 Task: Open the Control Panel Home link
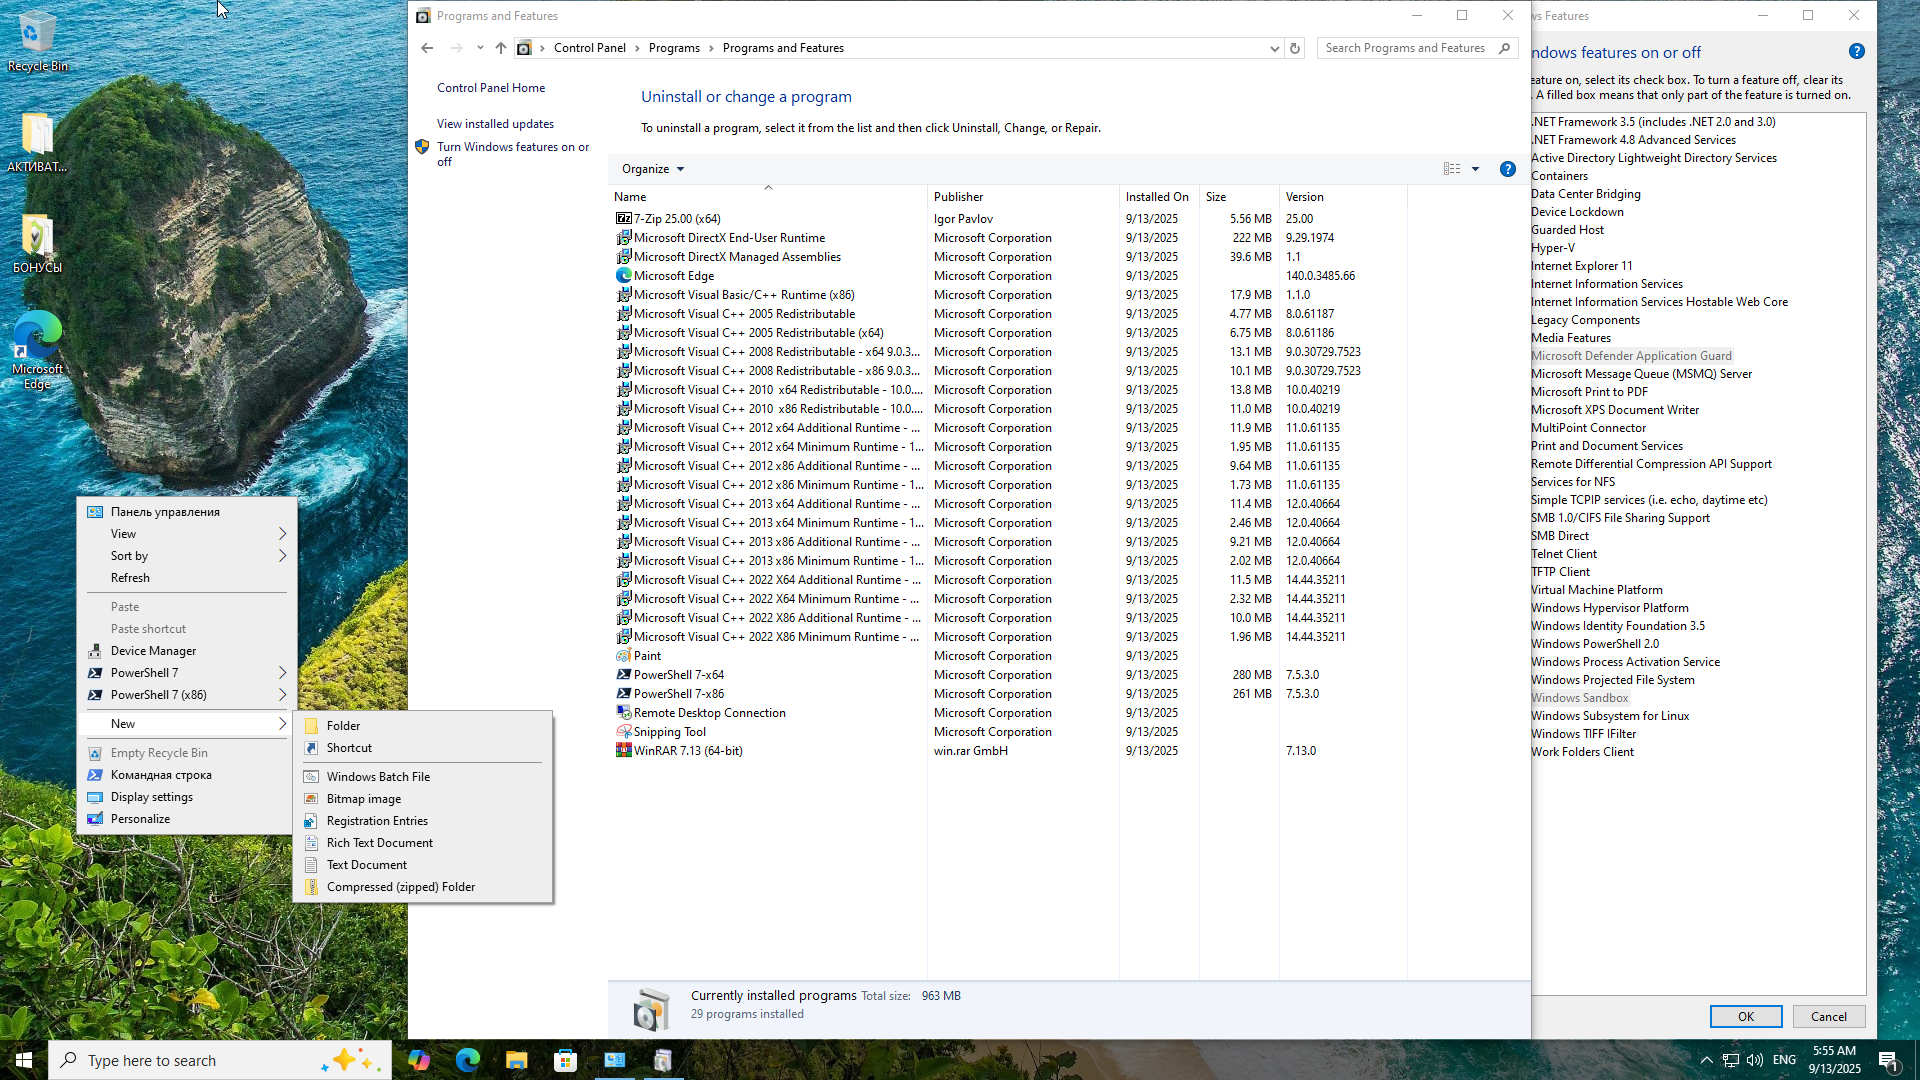(491, 88)
